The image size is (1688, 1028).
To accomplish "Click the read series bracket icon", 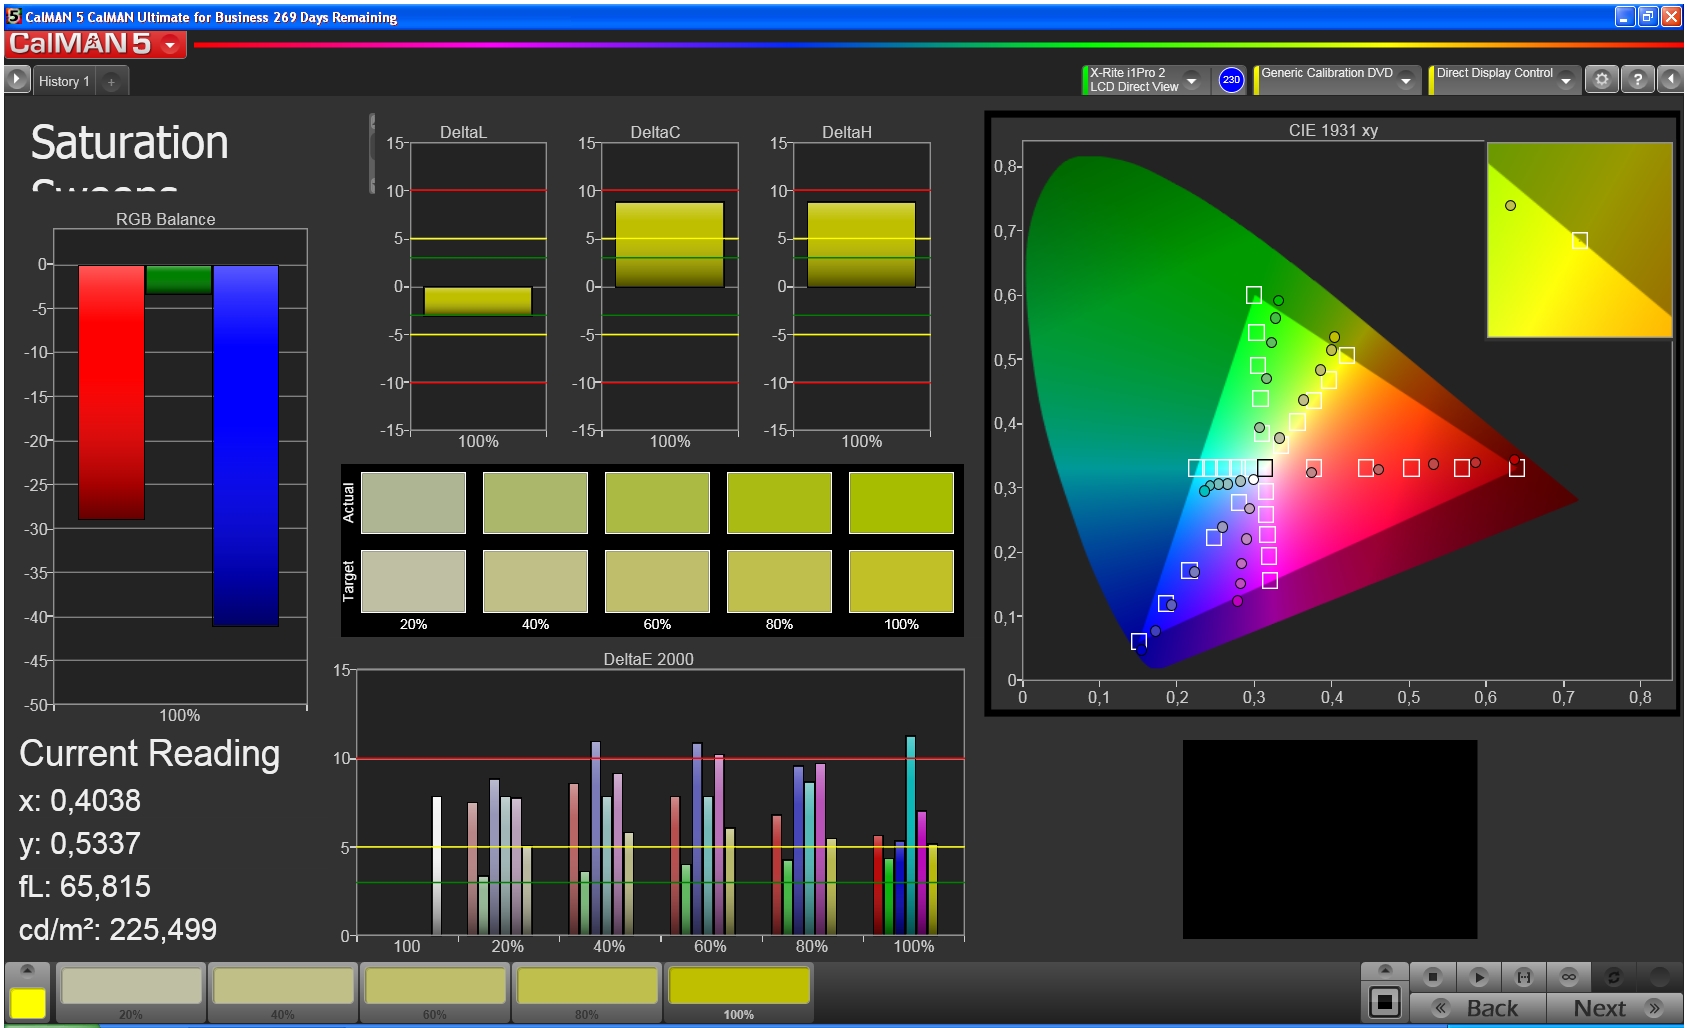I will 1523,976.
